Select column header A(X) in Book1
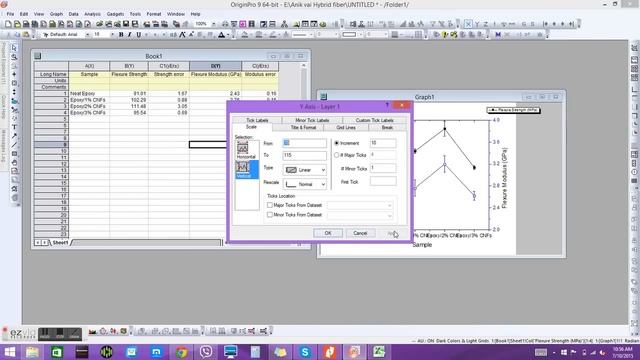640x360 pixels. [x=89, y=66]
